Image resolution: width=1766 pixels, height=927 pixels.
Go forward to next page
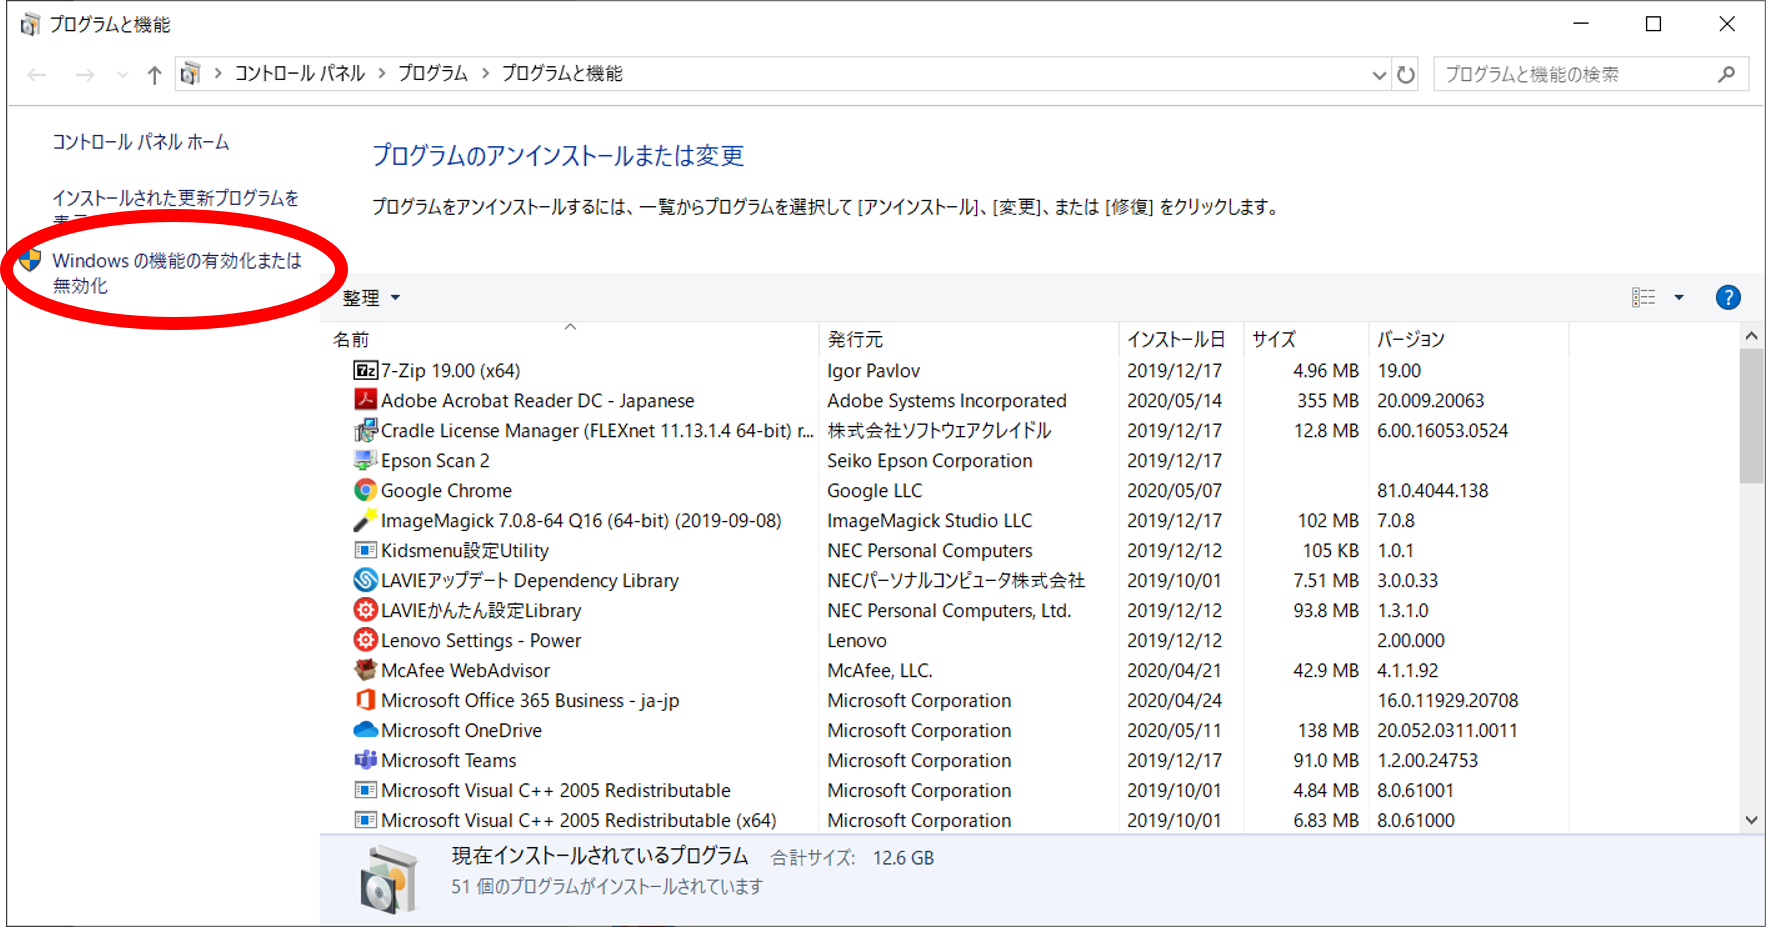point(85,74)
